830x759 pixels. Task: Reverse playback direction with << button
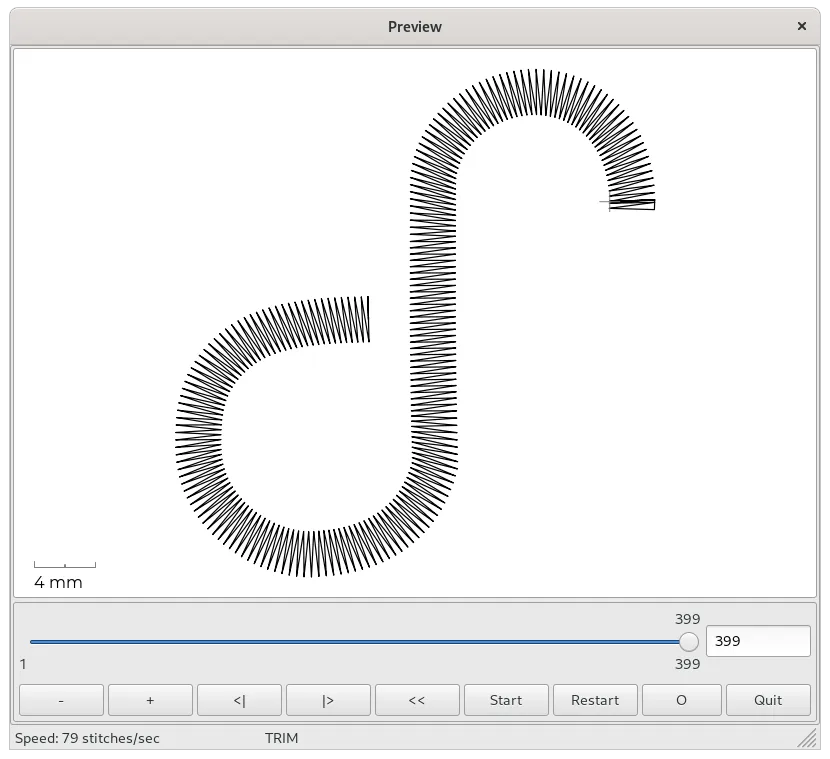417,700
